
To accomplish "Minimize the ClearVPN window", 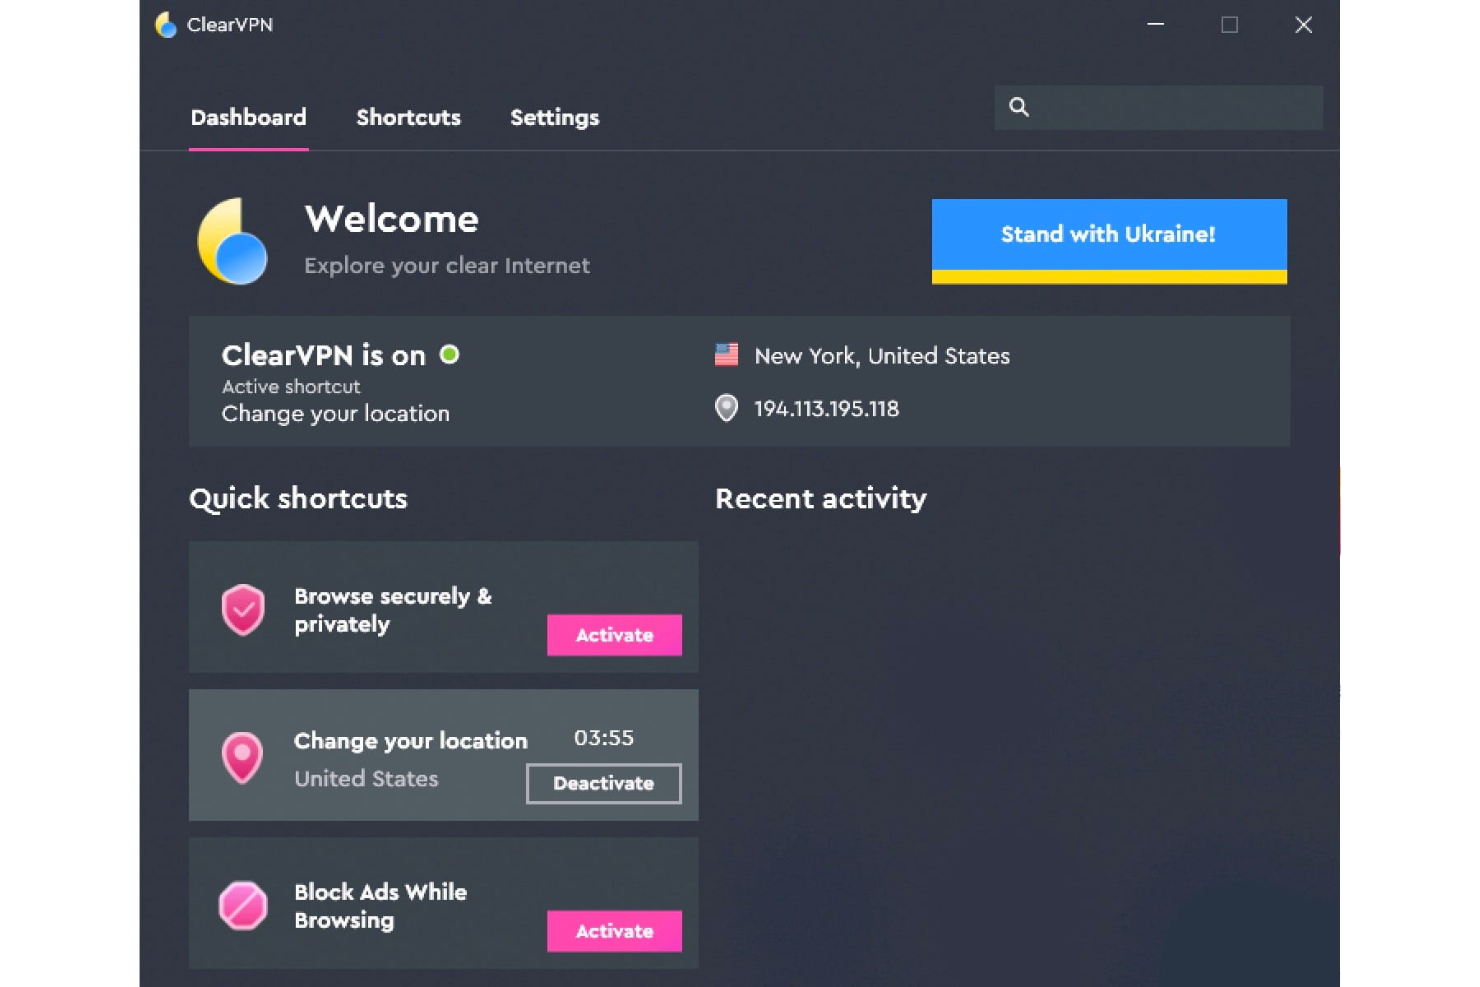I will (x=1156, y=24).
